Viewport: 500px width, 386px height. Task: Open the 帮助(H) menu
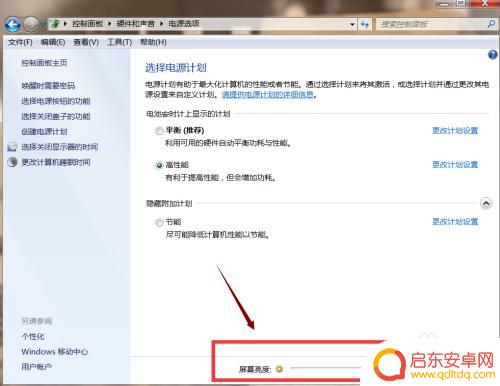[x=153, y=42]
